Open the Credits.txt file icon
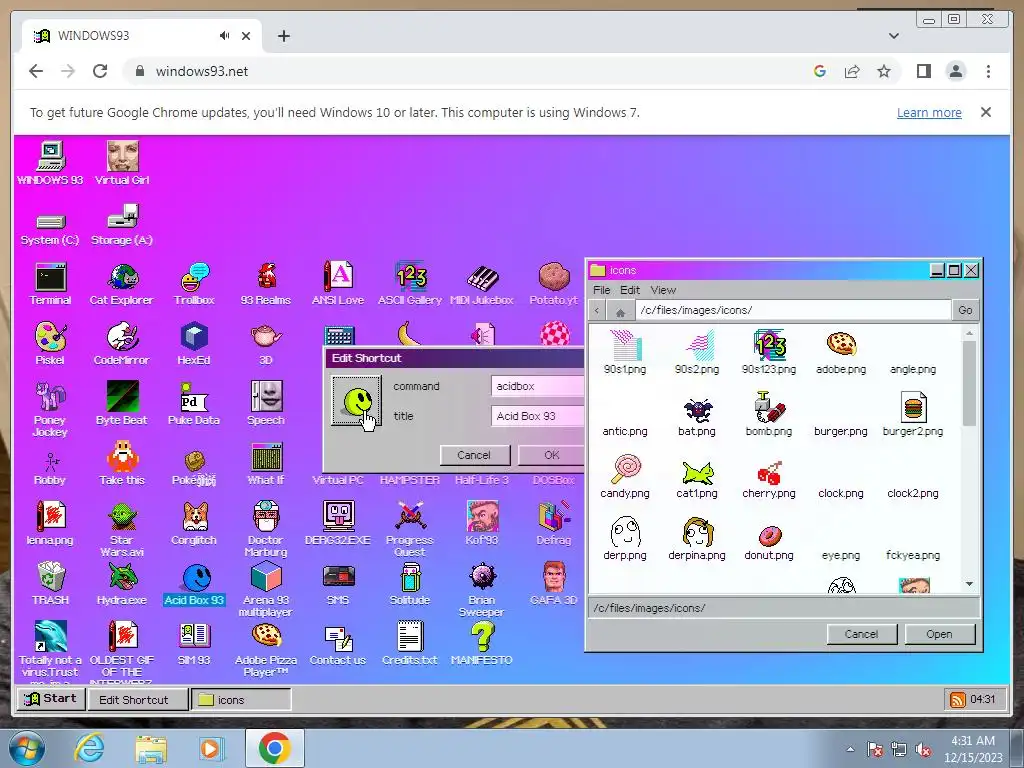 pos(410,644)
